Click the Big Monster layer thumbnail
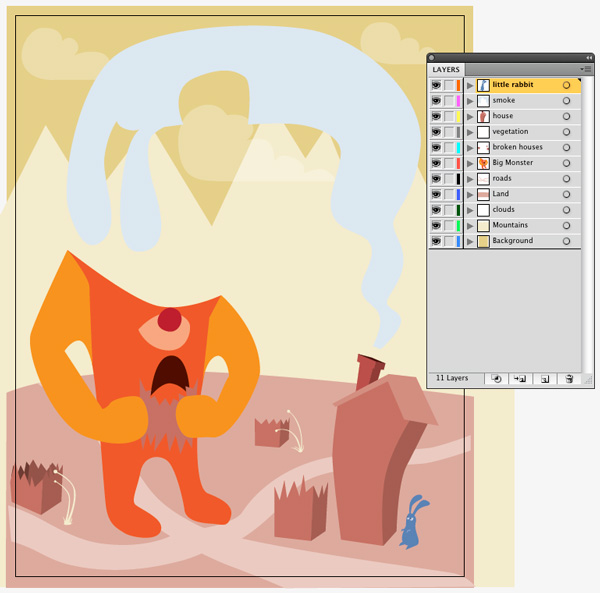600x593 pixels. click(x=483, y=163)
